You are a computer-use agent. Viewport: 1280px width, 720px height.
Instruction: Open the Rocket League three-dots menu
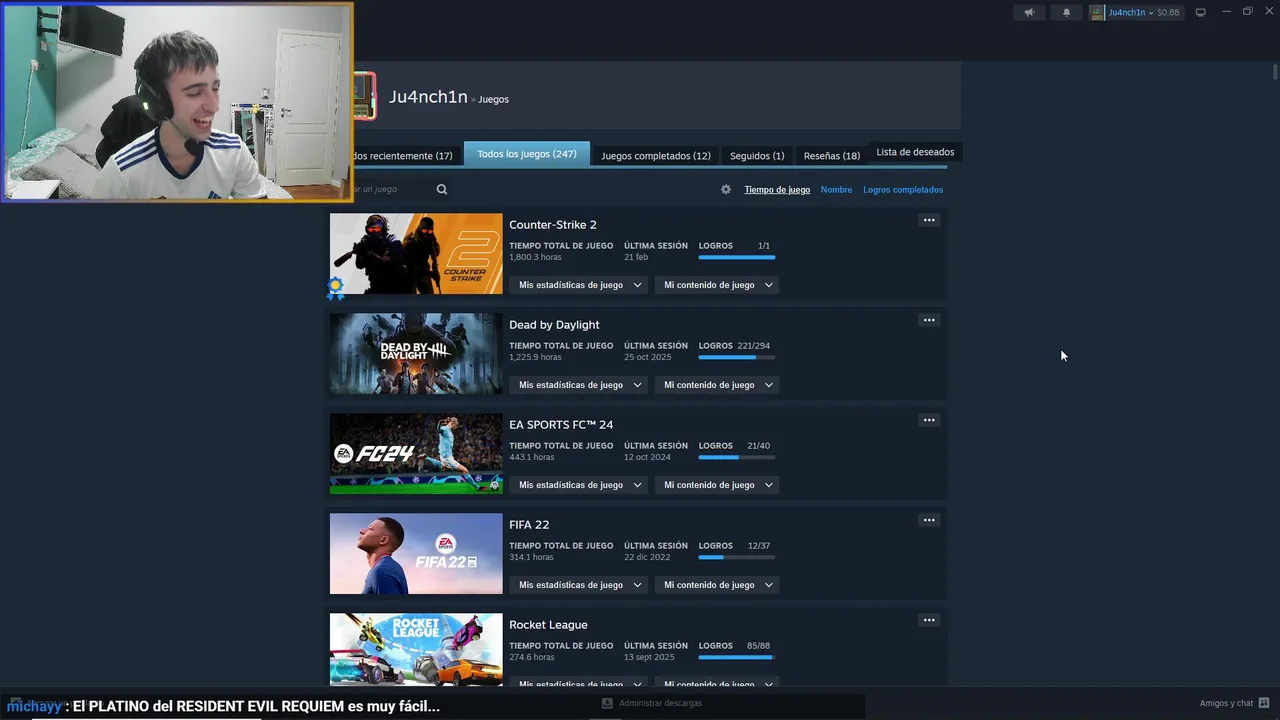tap(929, 620)
